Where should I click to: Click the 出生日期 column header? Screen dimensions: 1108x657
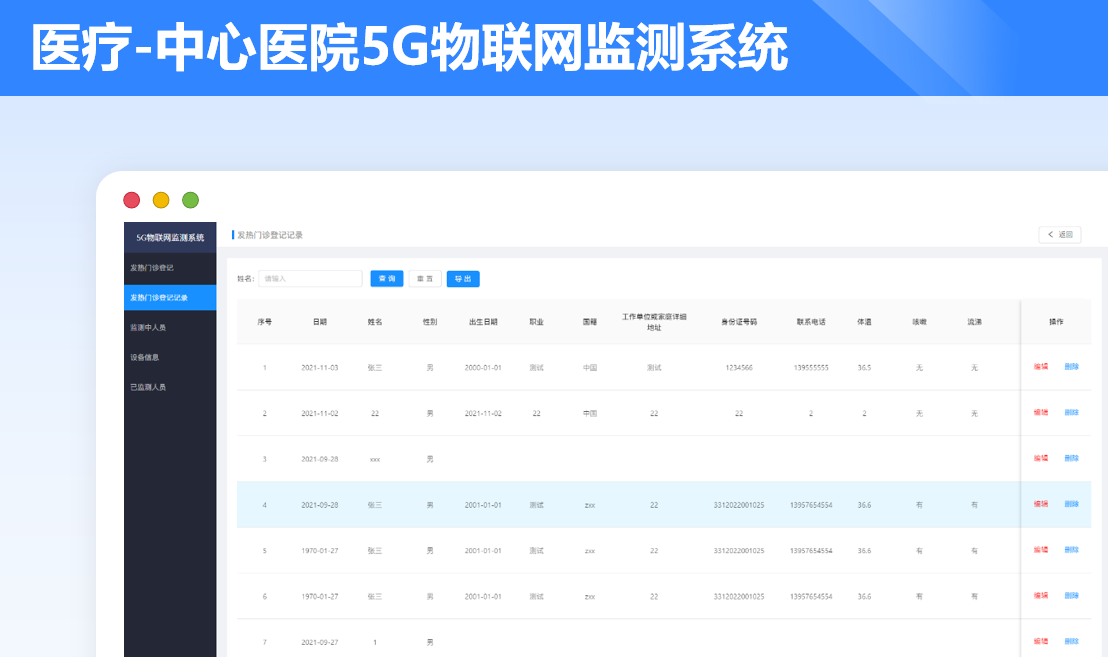(x=483, y=321)
